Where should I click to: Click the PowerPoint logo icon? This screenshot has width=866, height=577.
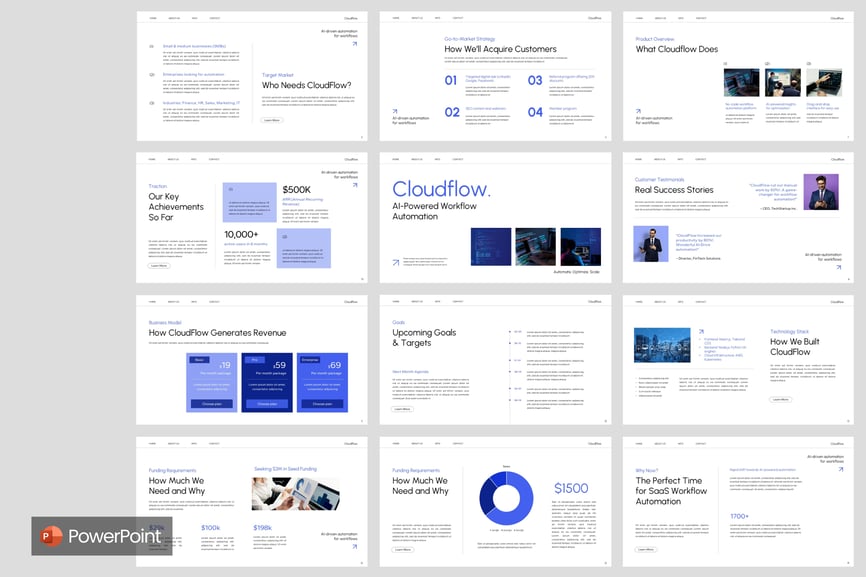(49, 537)
